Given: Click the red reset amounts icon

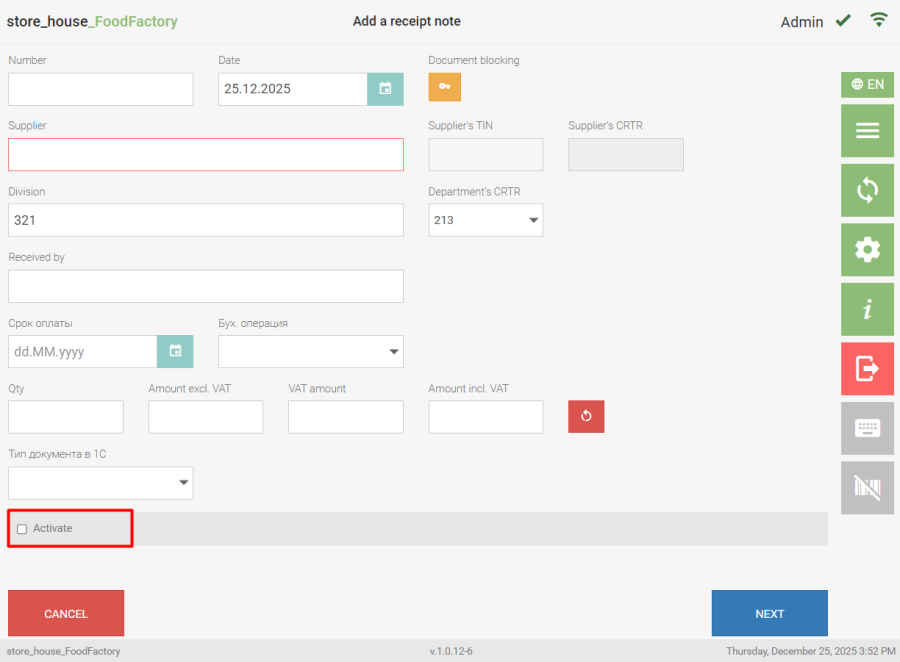Looking at the screenshot, I should click(x=586, y=417).
